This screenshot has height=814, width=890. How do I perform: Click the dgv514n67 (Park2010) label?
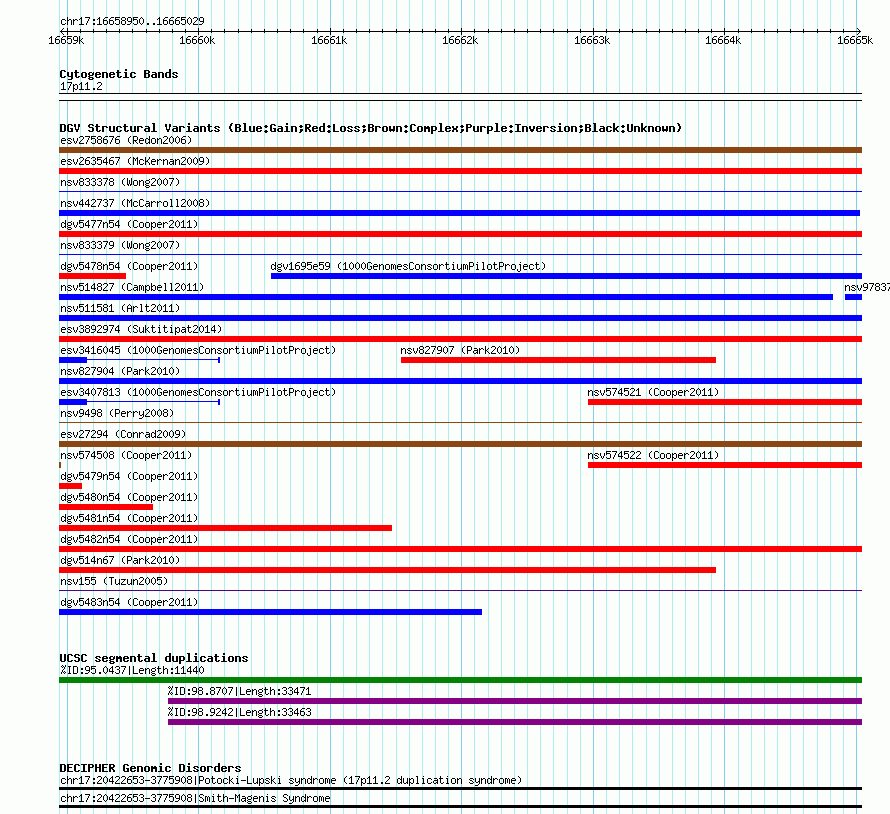point(120,560)
